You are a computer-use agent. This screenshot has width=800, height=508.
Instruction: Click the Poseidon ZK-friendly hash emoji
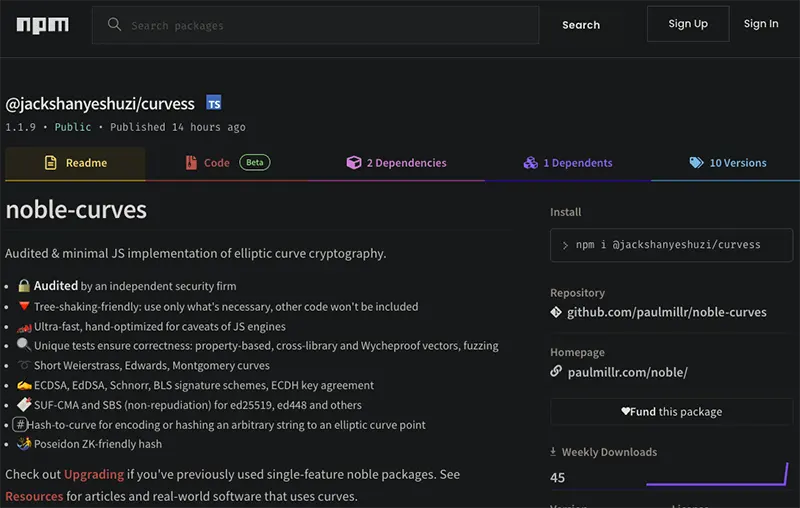(x=24, y=444)
